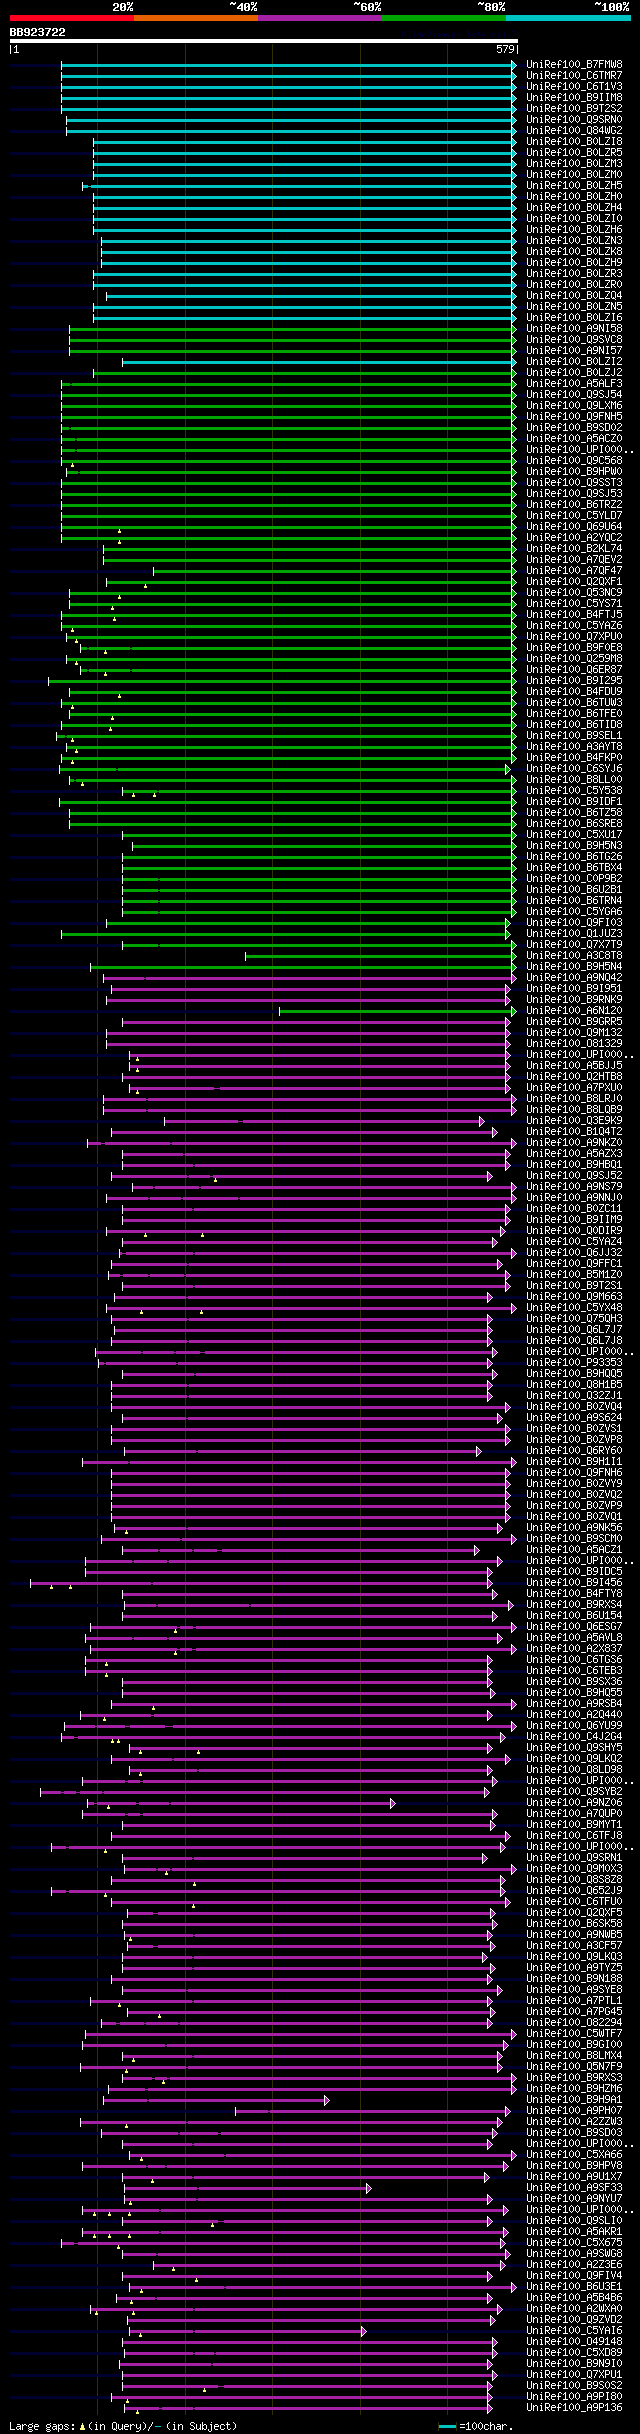Select hit label UniRef100_Q3E9K9
This screenshot has width=640, height=2434.
pos(574,1121)
